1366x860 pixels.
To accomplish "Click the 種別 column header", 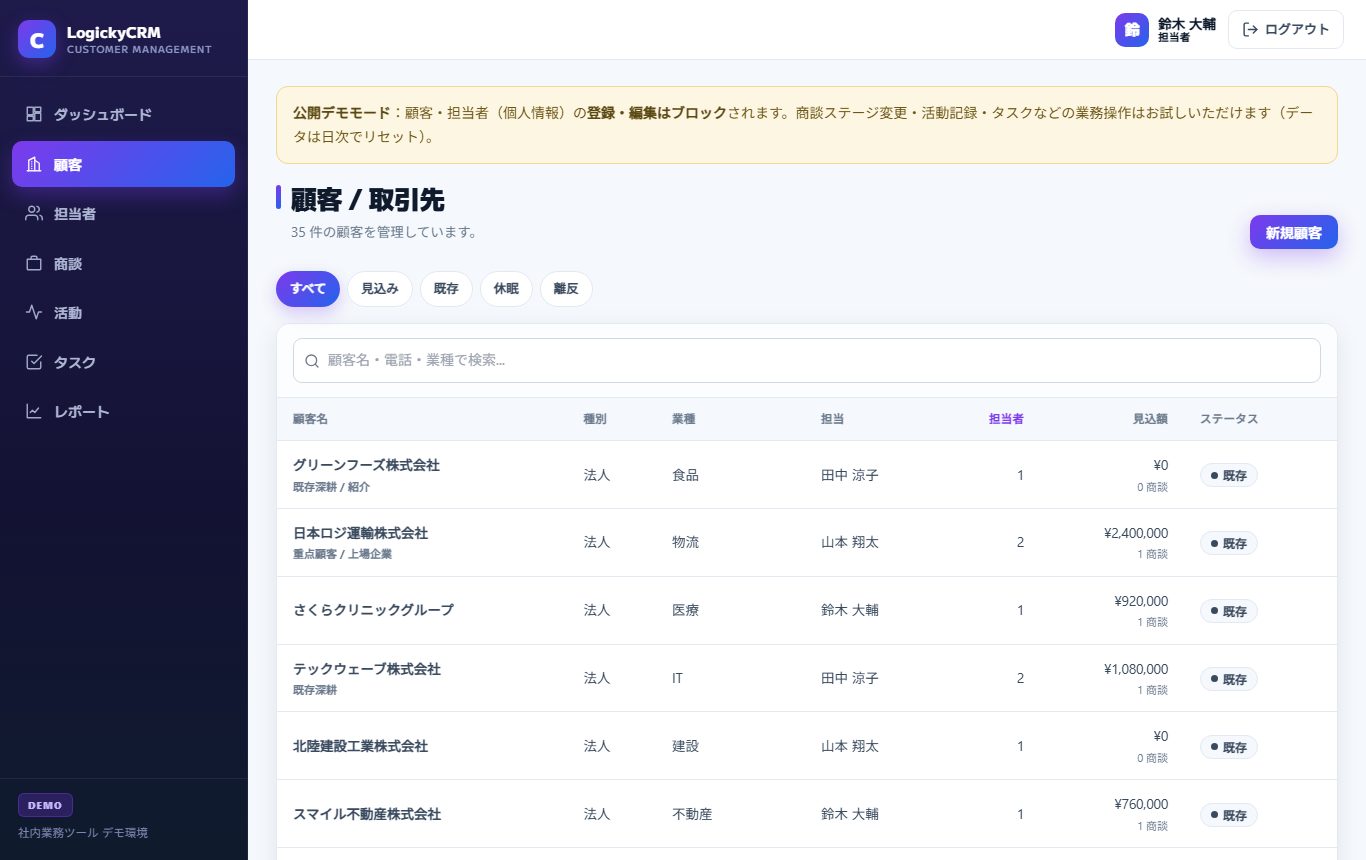I will coord(595,419).
